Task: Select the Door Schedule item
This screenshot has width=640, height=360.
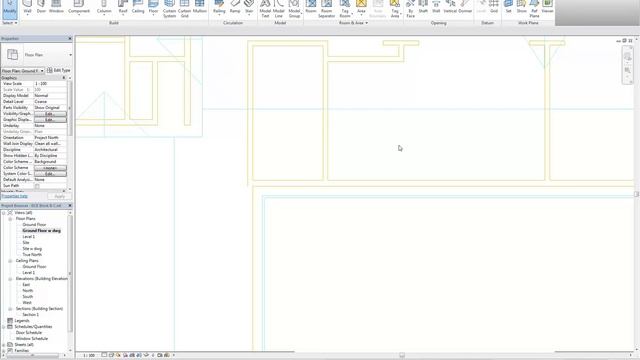Action: pos(29,333)
